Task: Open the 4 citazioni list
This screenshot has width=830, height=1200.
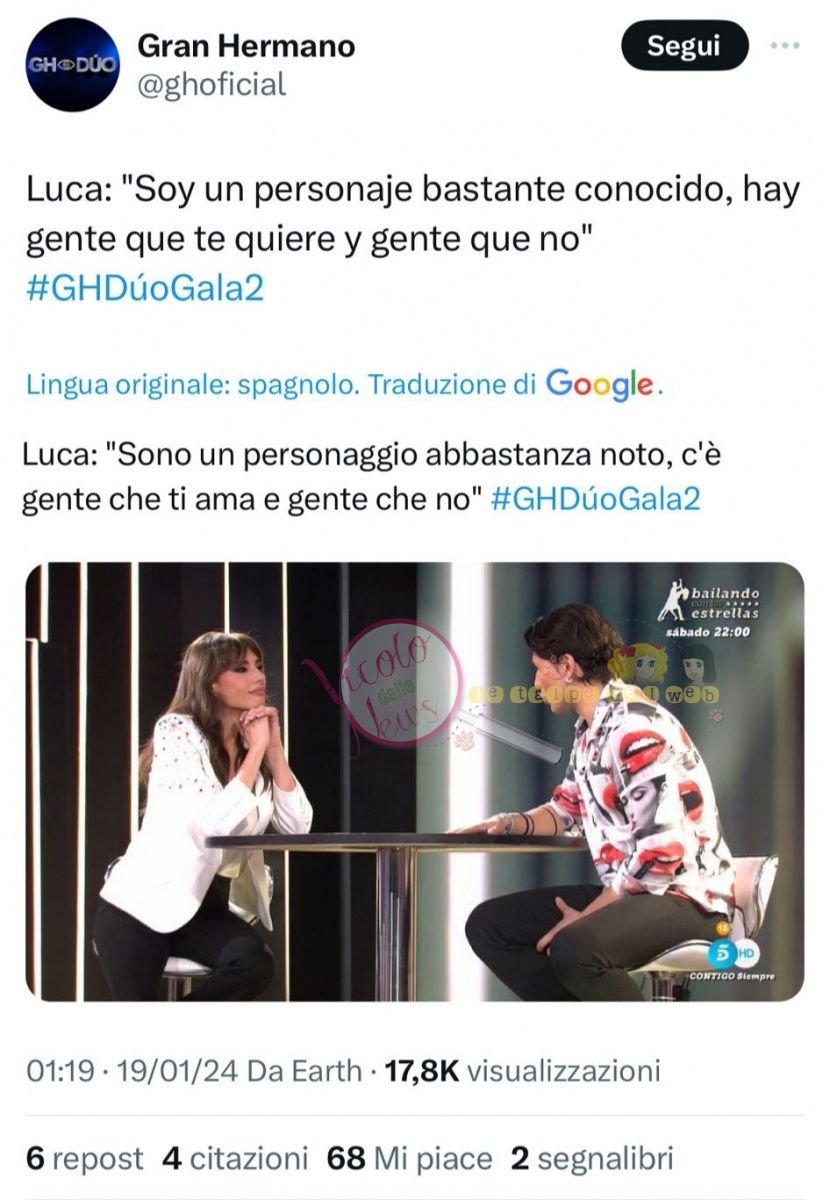Action: (x=235, y=1159)
